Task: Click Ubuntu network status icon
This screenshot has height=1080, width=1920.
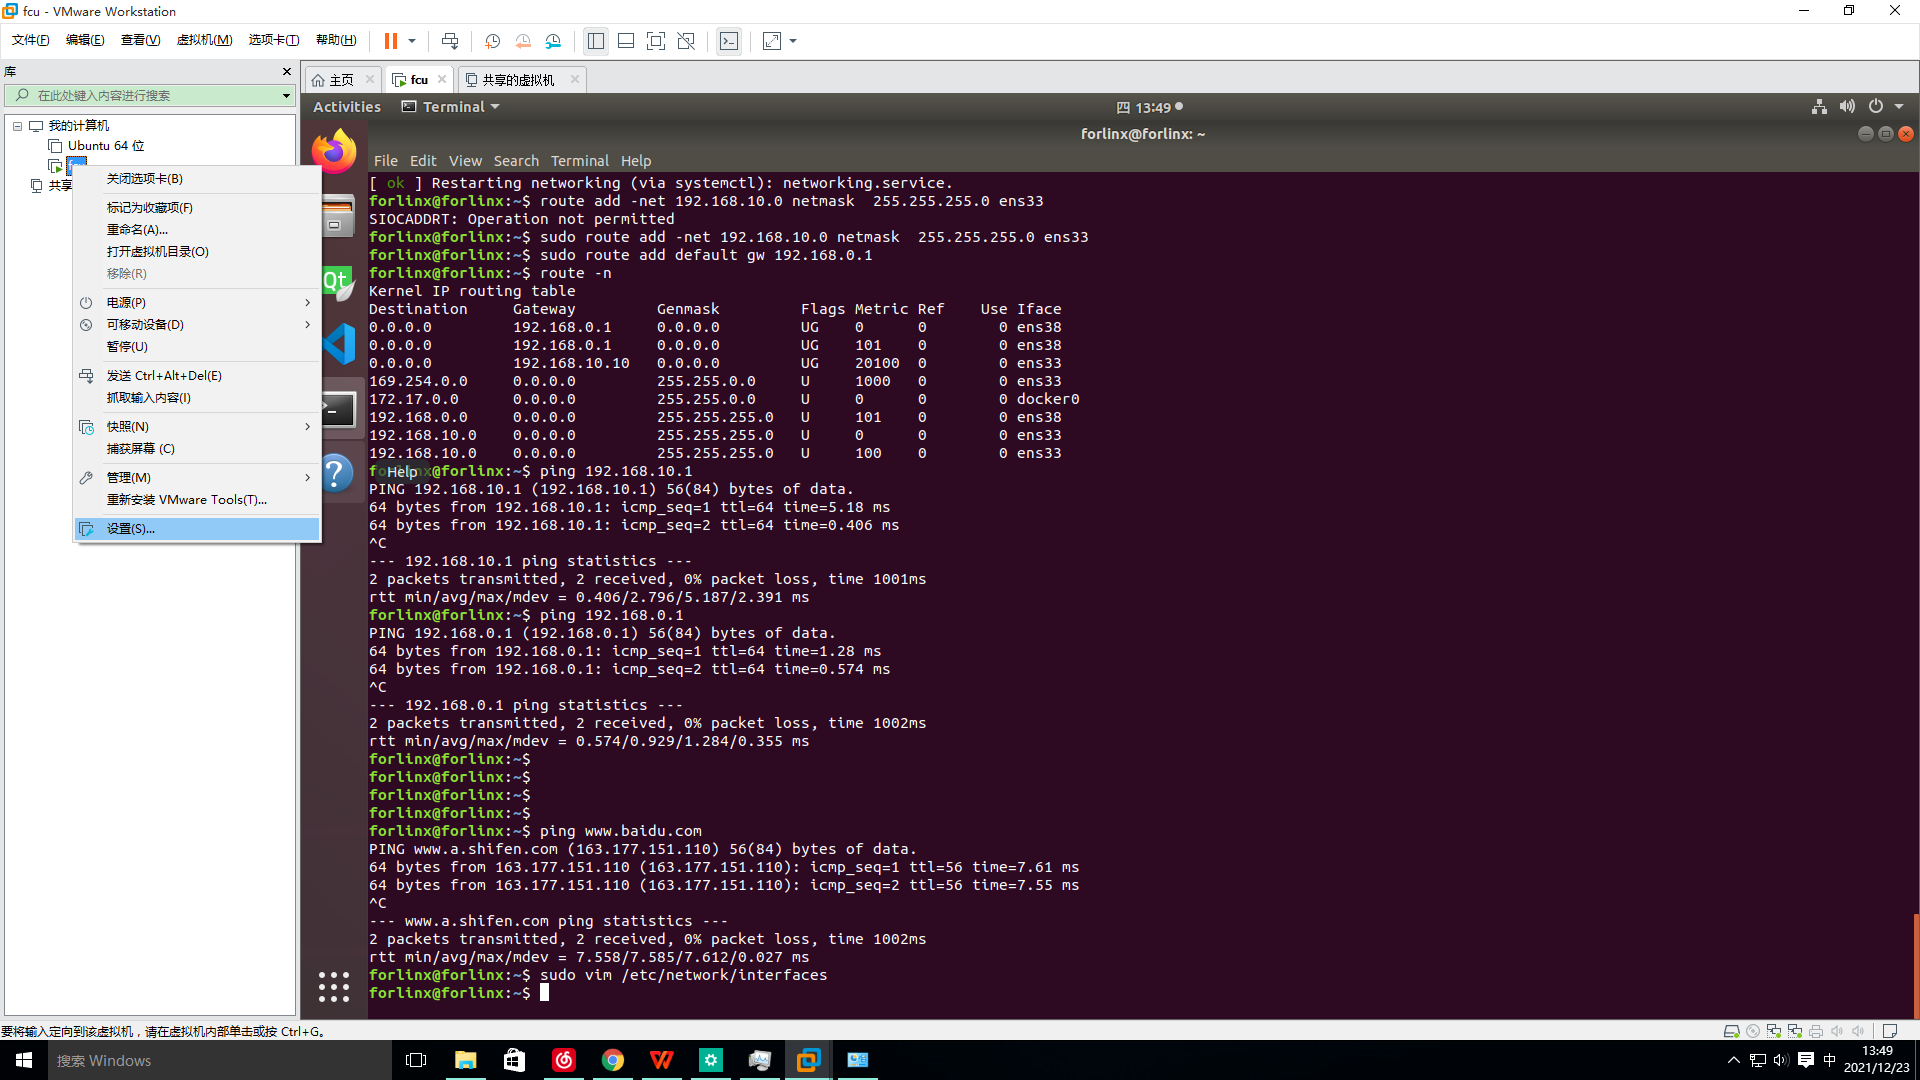Action: point(1819,107)
